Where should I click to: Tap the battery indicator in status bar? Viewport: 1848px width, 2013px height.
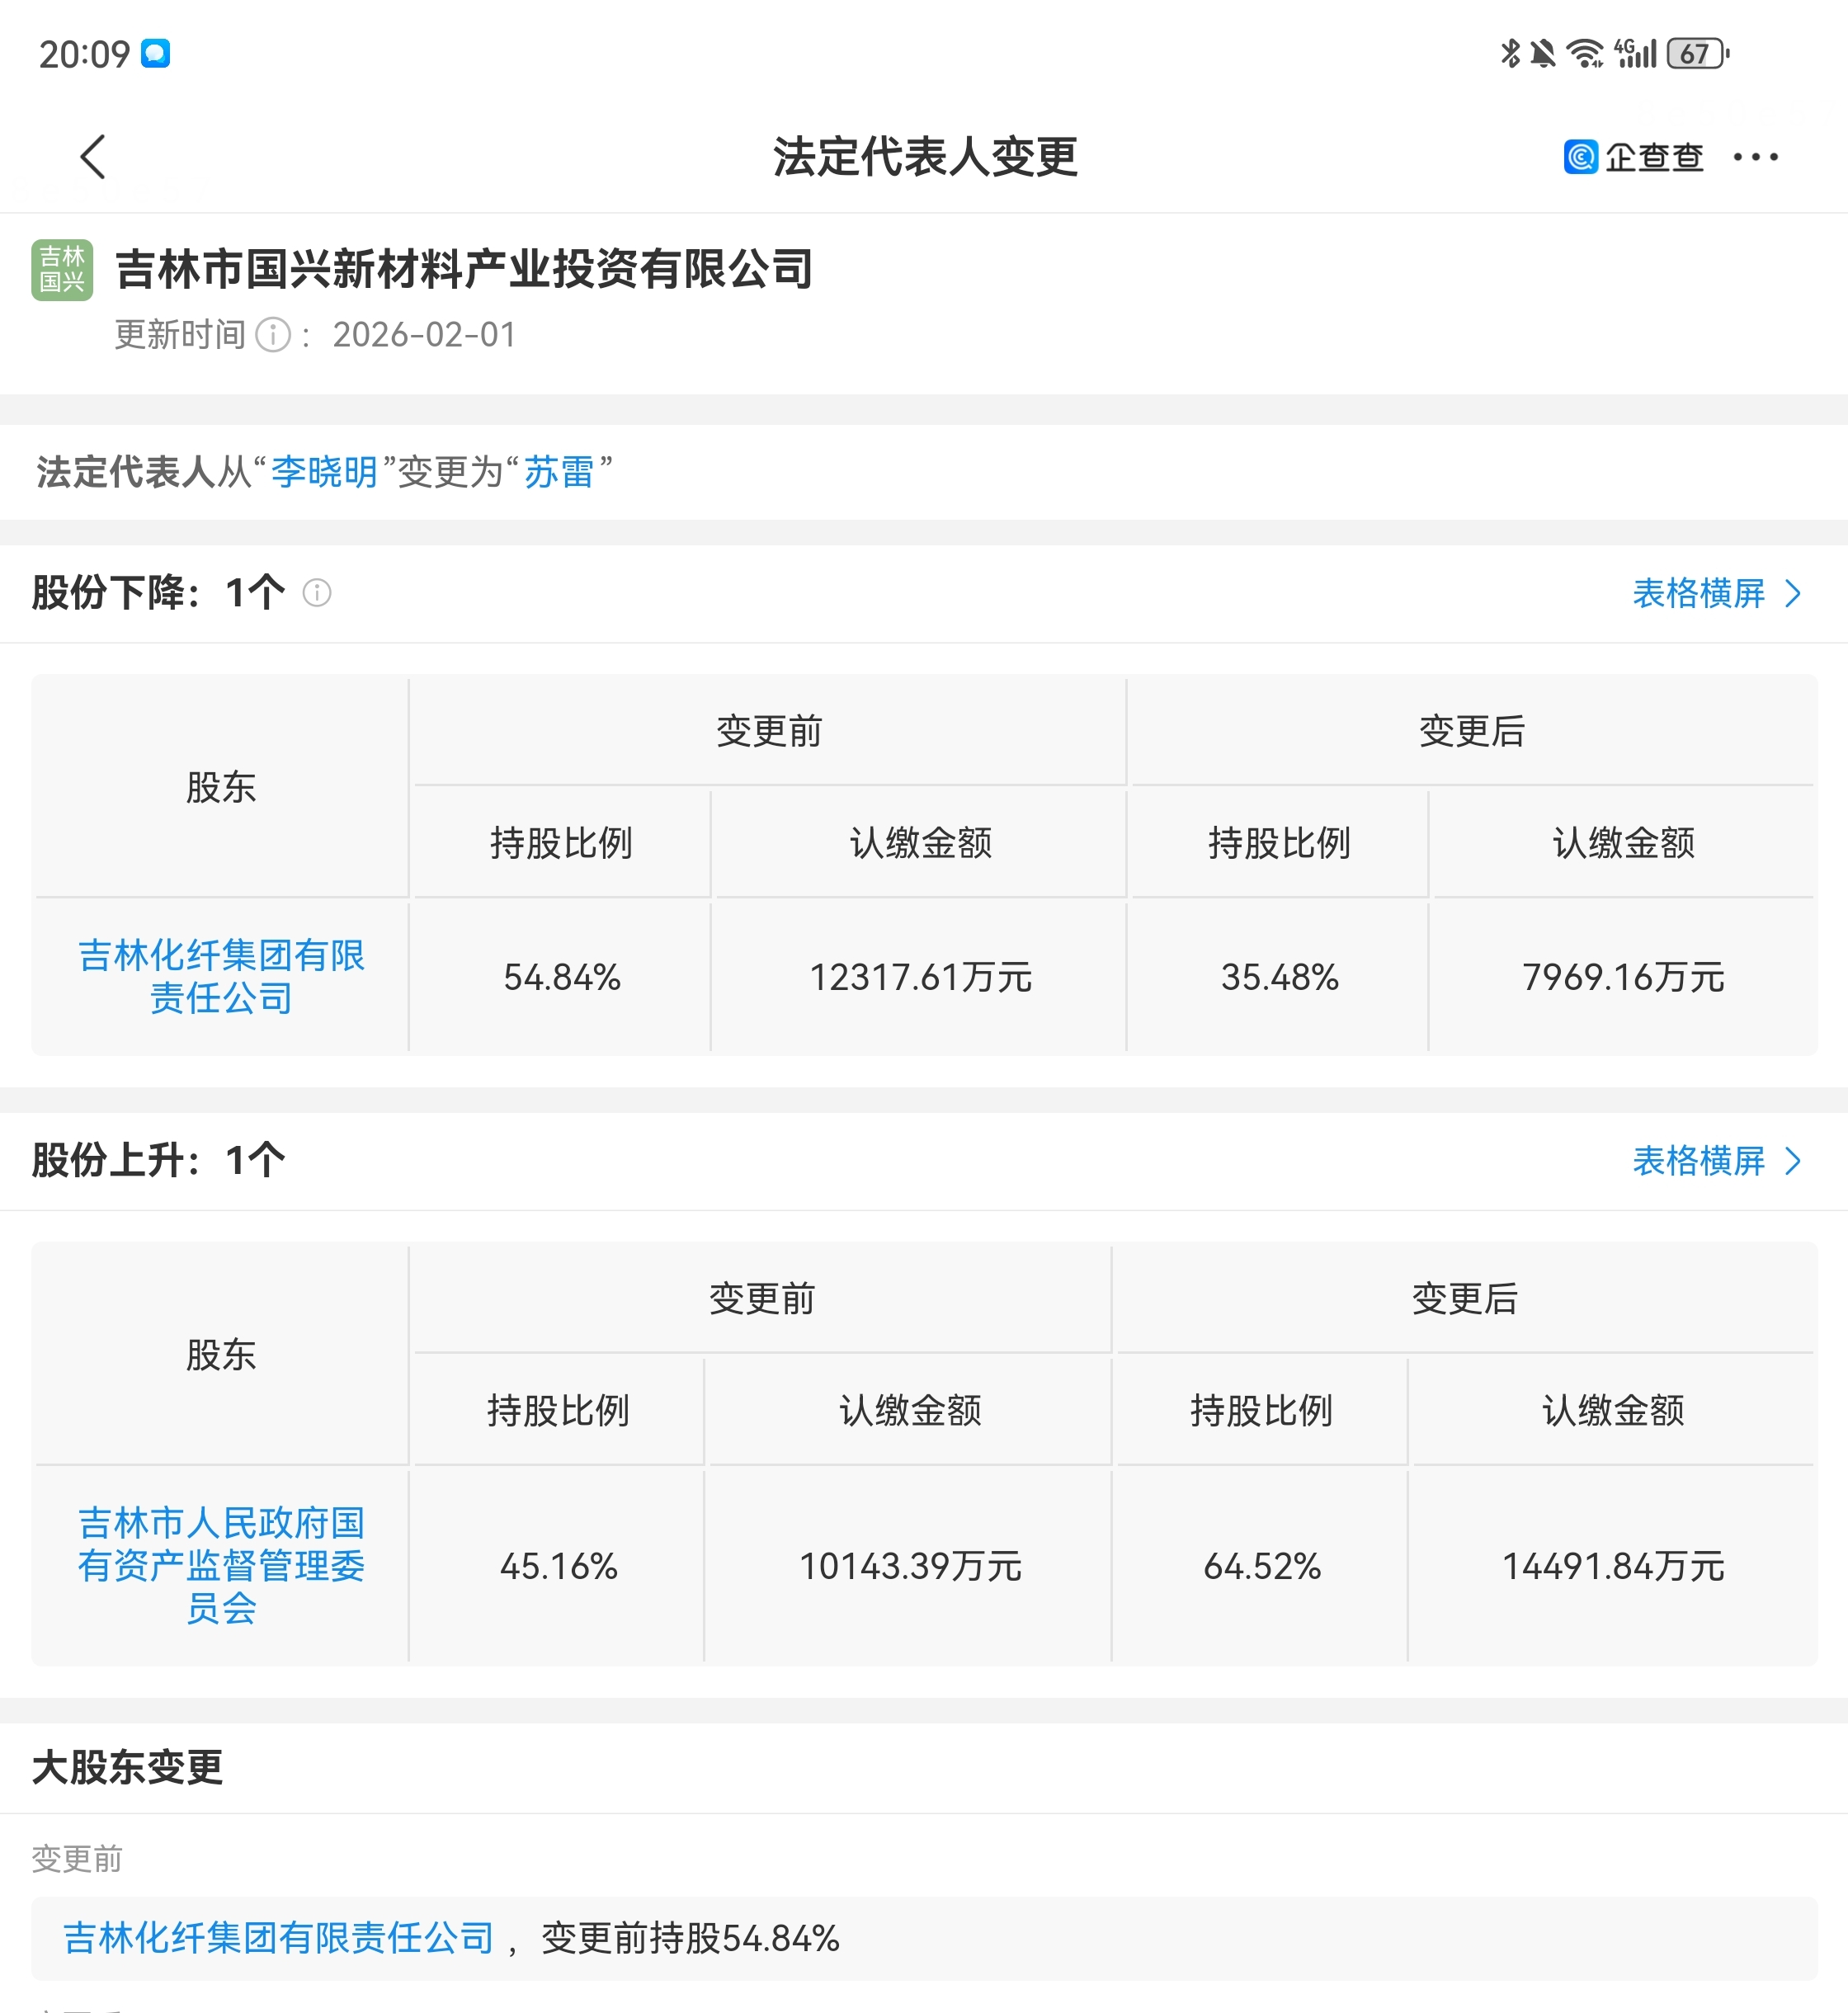tap(1697, 53)
